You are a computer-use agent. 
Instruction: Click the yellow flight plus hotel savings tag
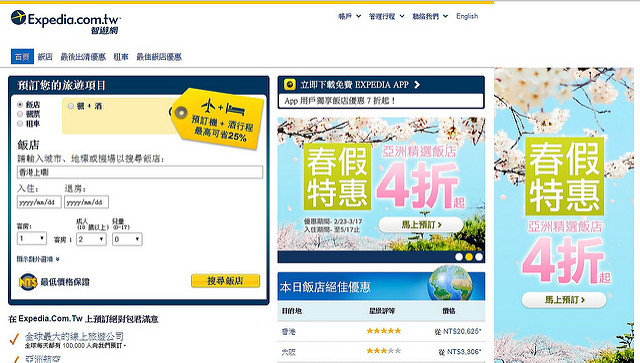[218, 118]
